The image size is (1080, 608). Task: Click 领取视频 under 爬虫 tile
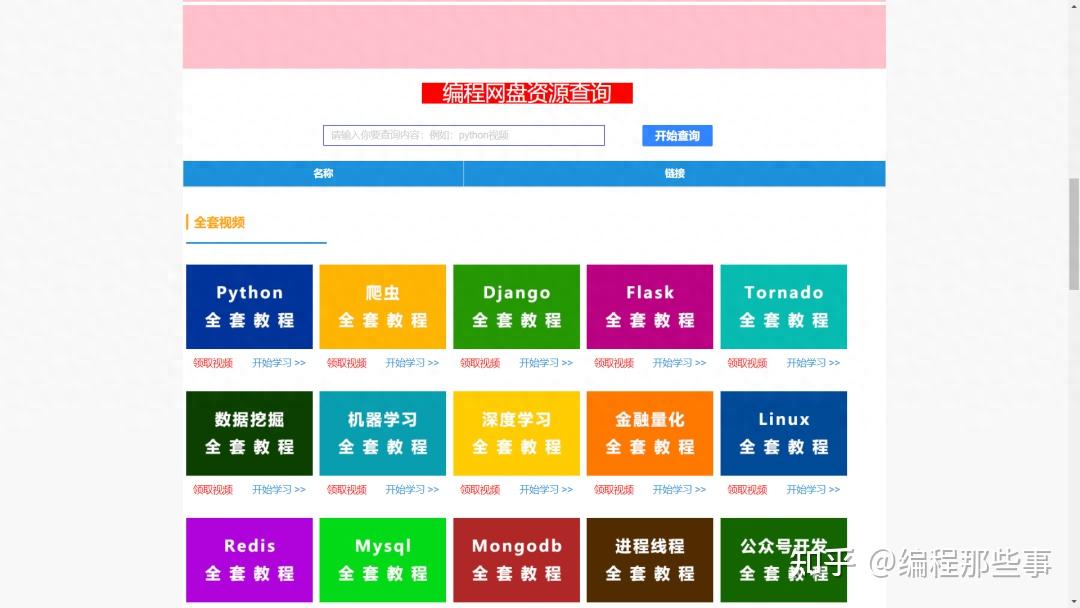pos(346,363)
